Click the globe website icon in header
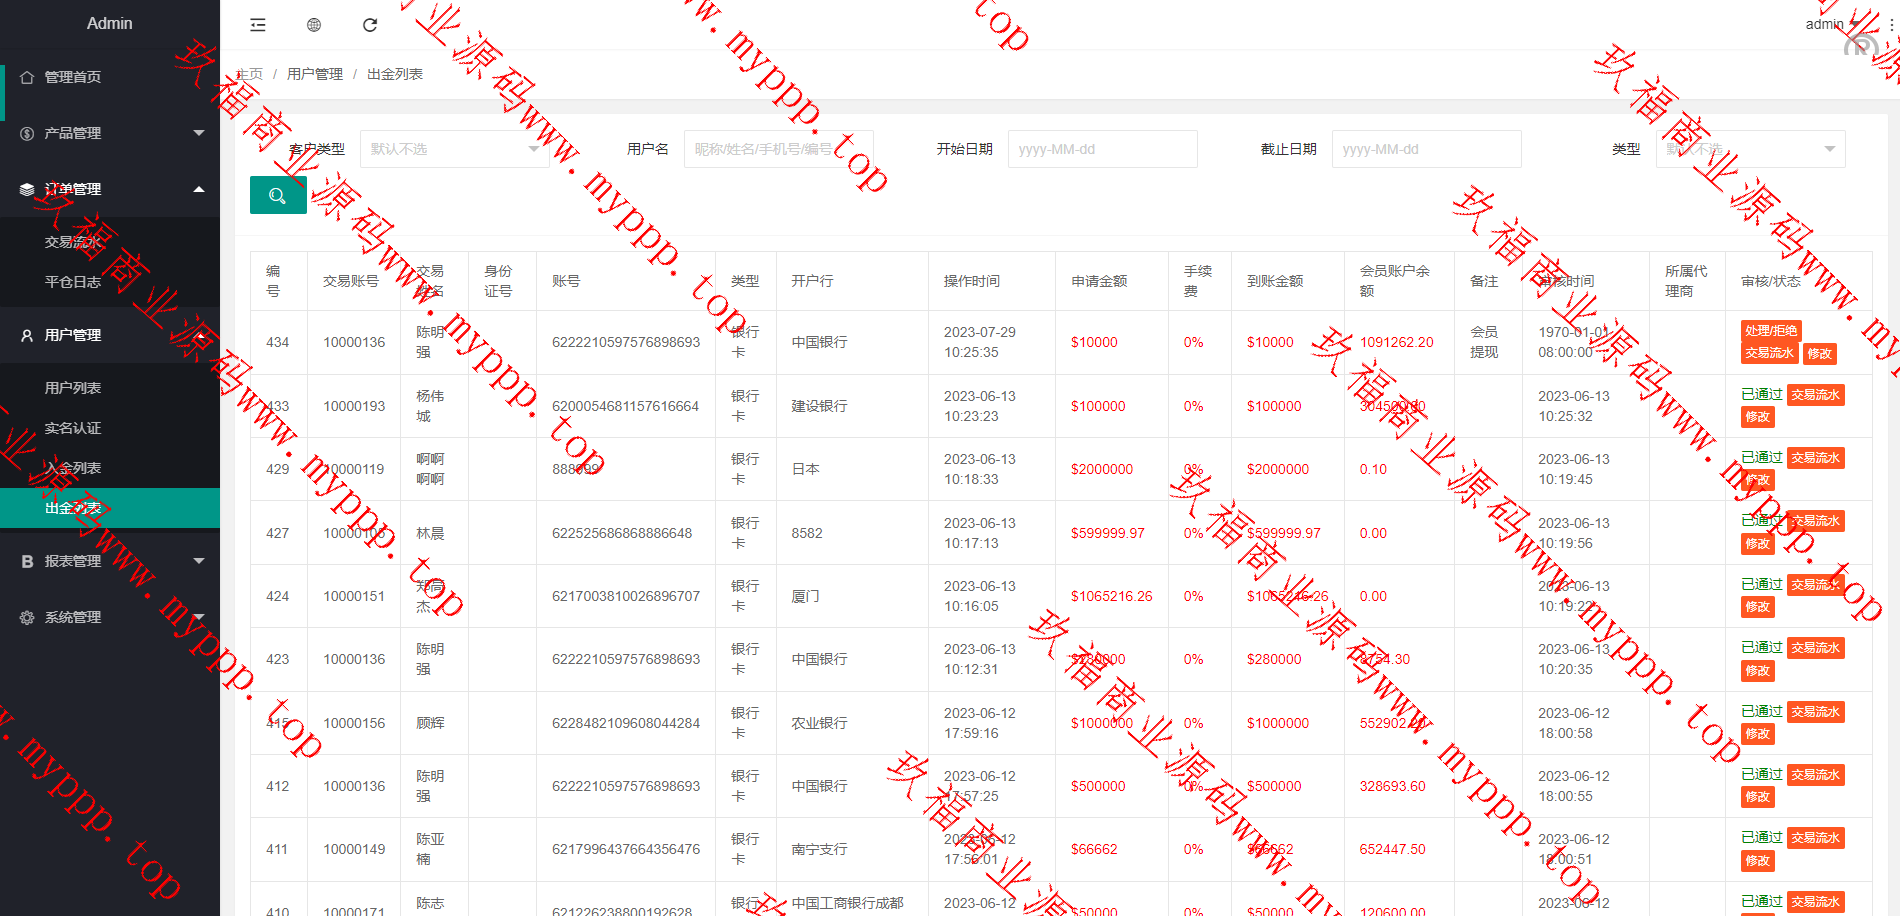Viewport: 1900px width, 916px height. pyautogui.click(x=314, y=25)
